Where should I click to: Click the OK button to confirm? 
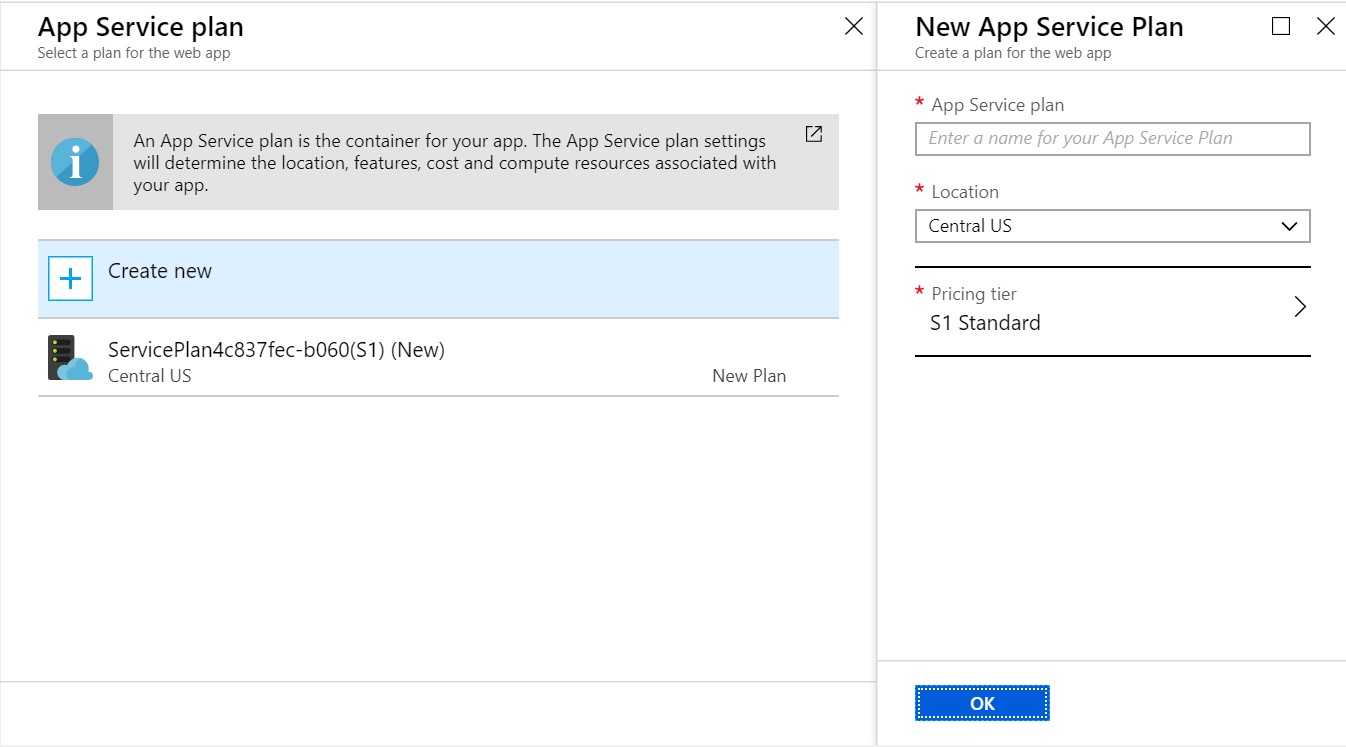point(981,702)
